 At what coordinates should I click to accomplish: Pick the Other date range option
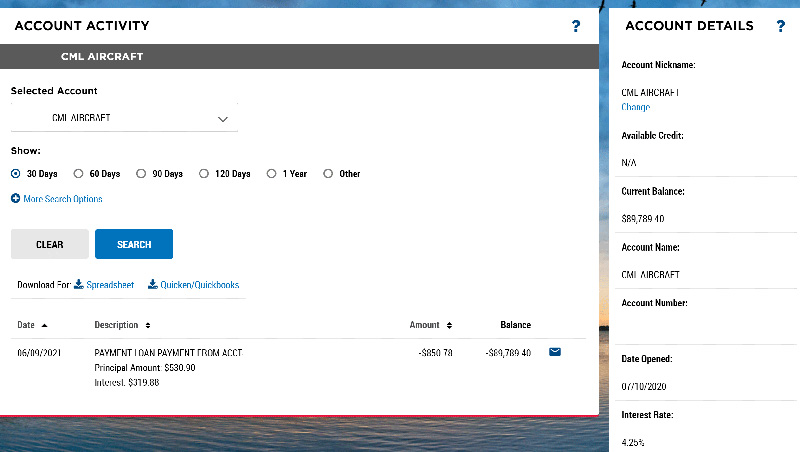point(328,173)
